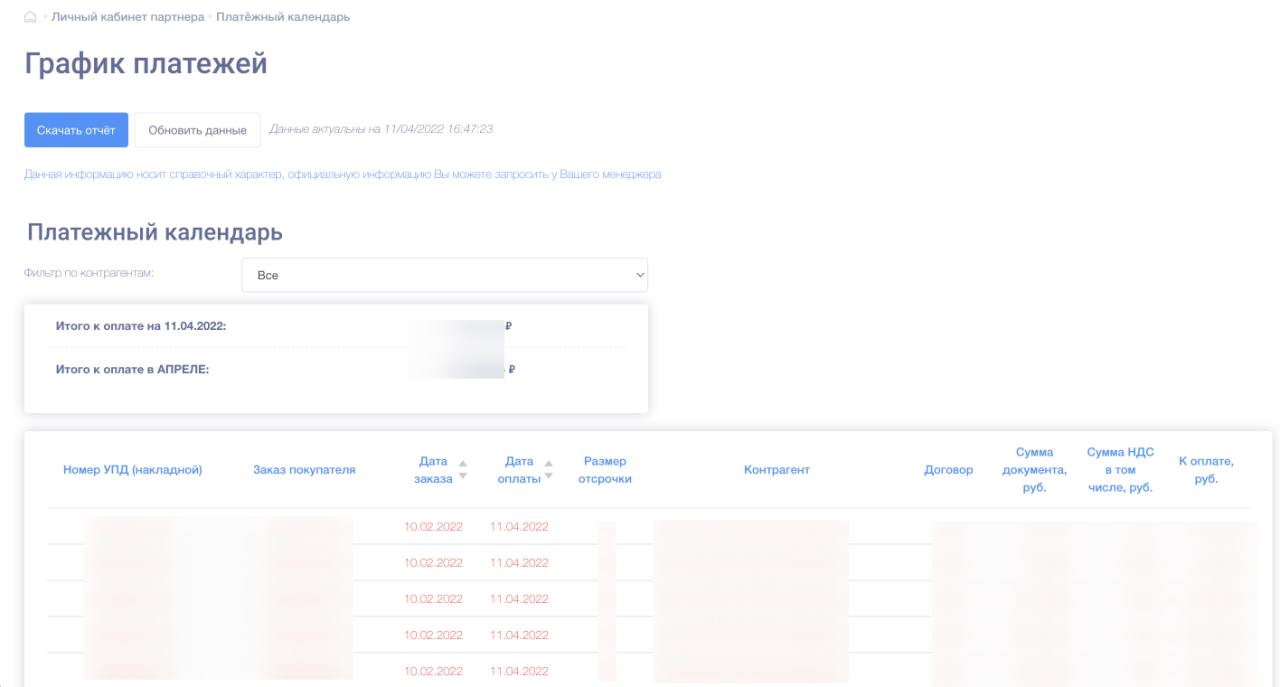Sort by payment date using the arrows icon
Viewport: 1280px width, 687px height.
pyautogui.click(x=548, y=470)
